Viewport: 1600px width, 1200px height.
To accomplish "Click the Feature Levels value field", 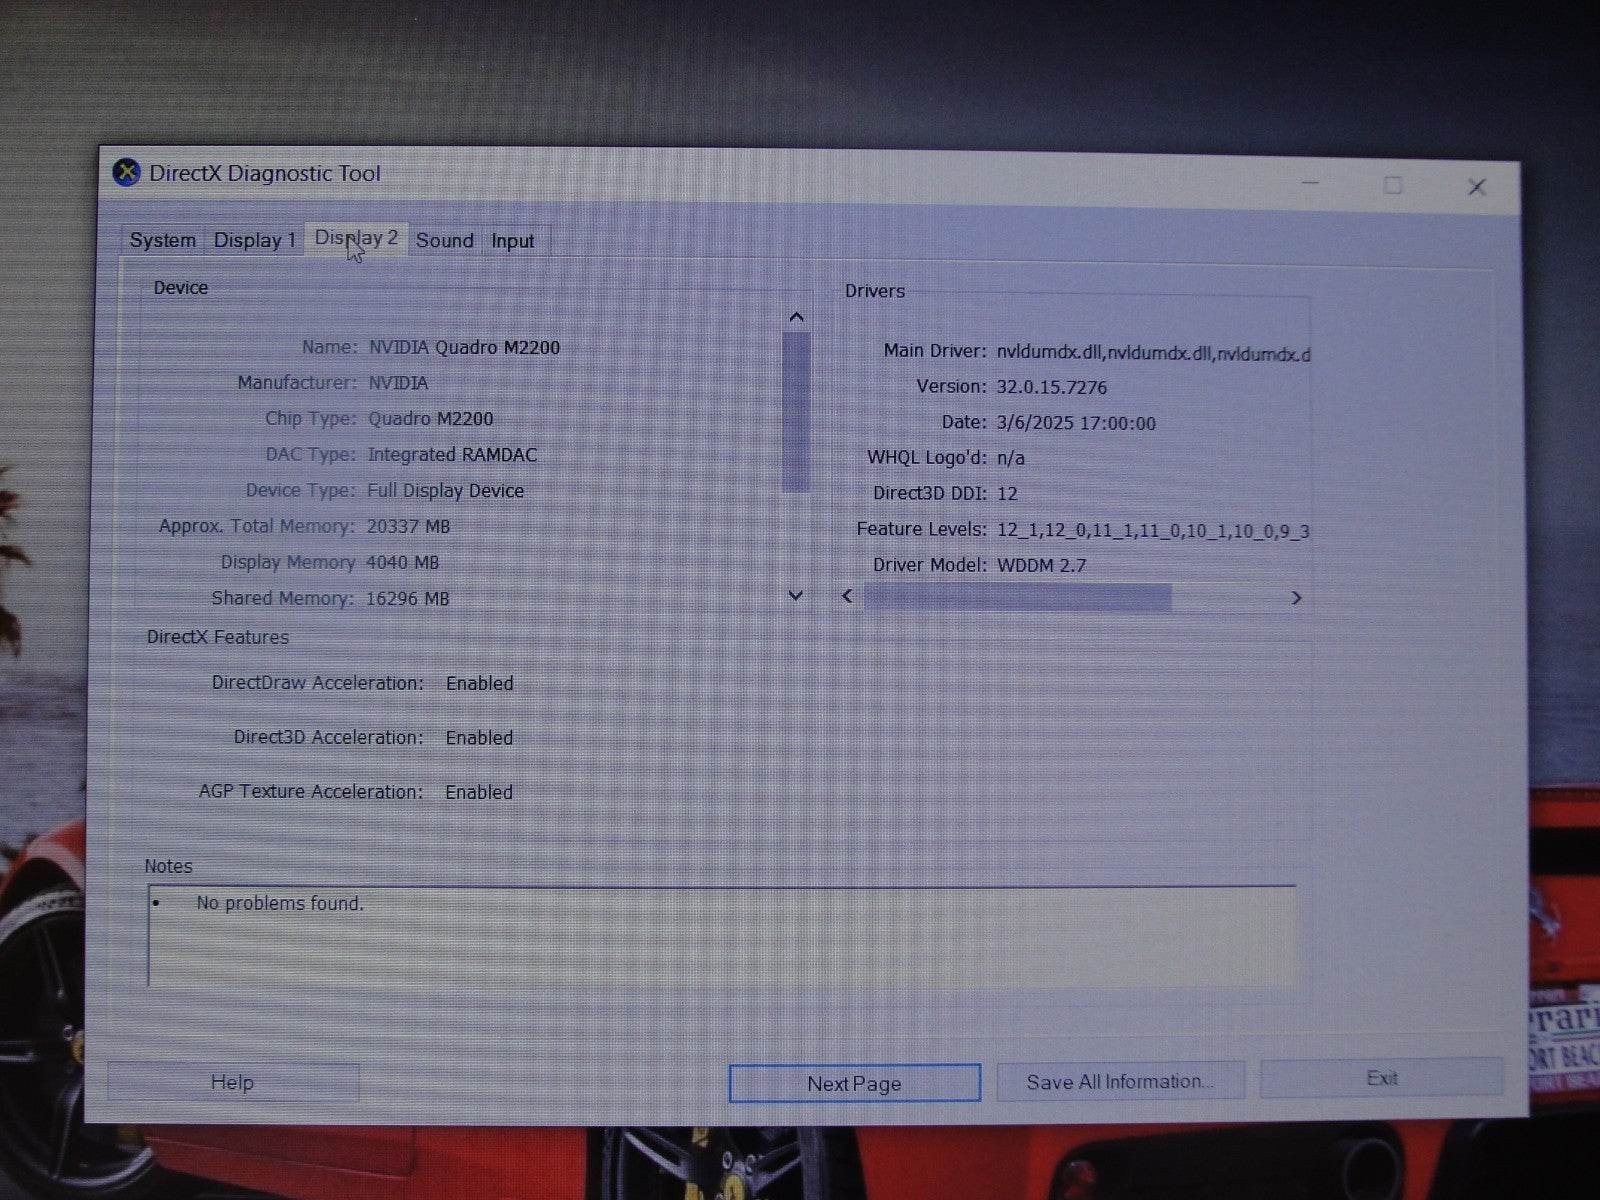I will pyautogui.click(x=1155, y=531).
